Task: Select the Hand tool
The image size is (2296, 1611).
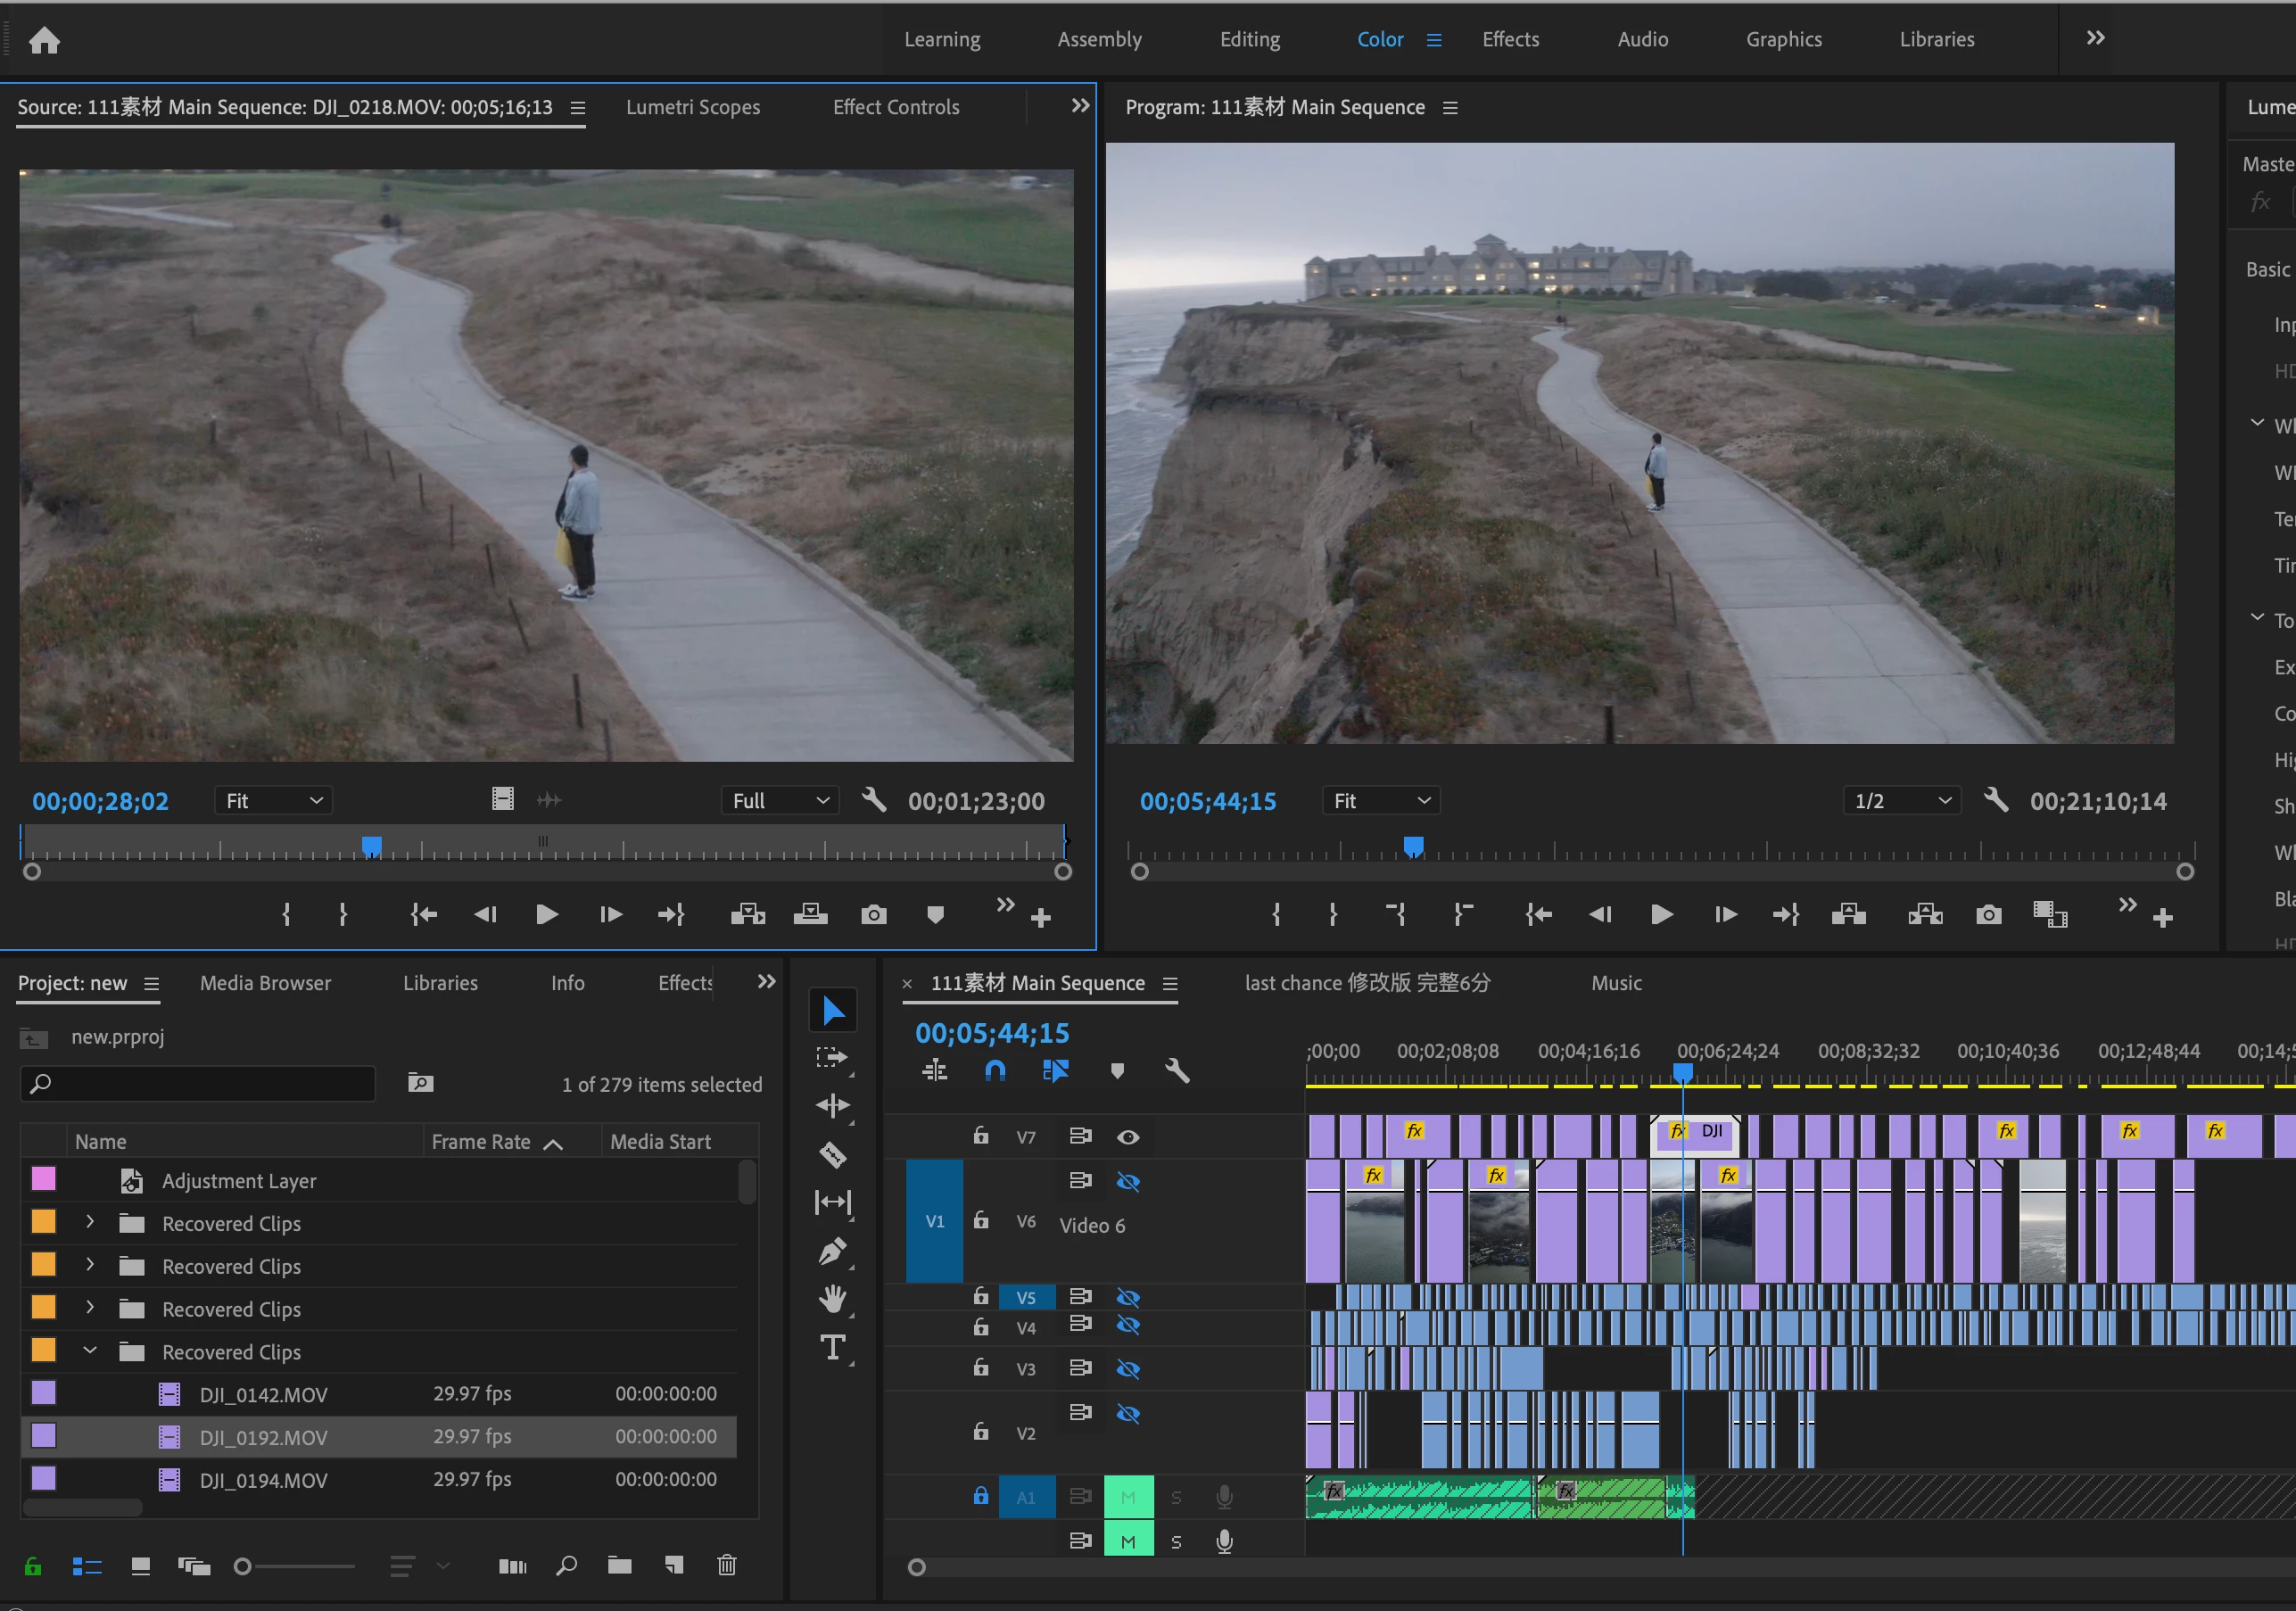Action: click(x=832, y=1299)
